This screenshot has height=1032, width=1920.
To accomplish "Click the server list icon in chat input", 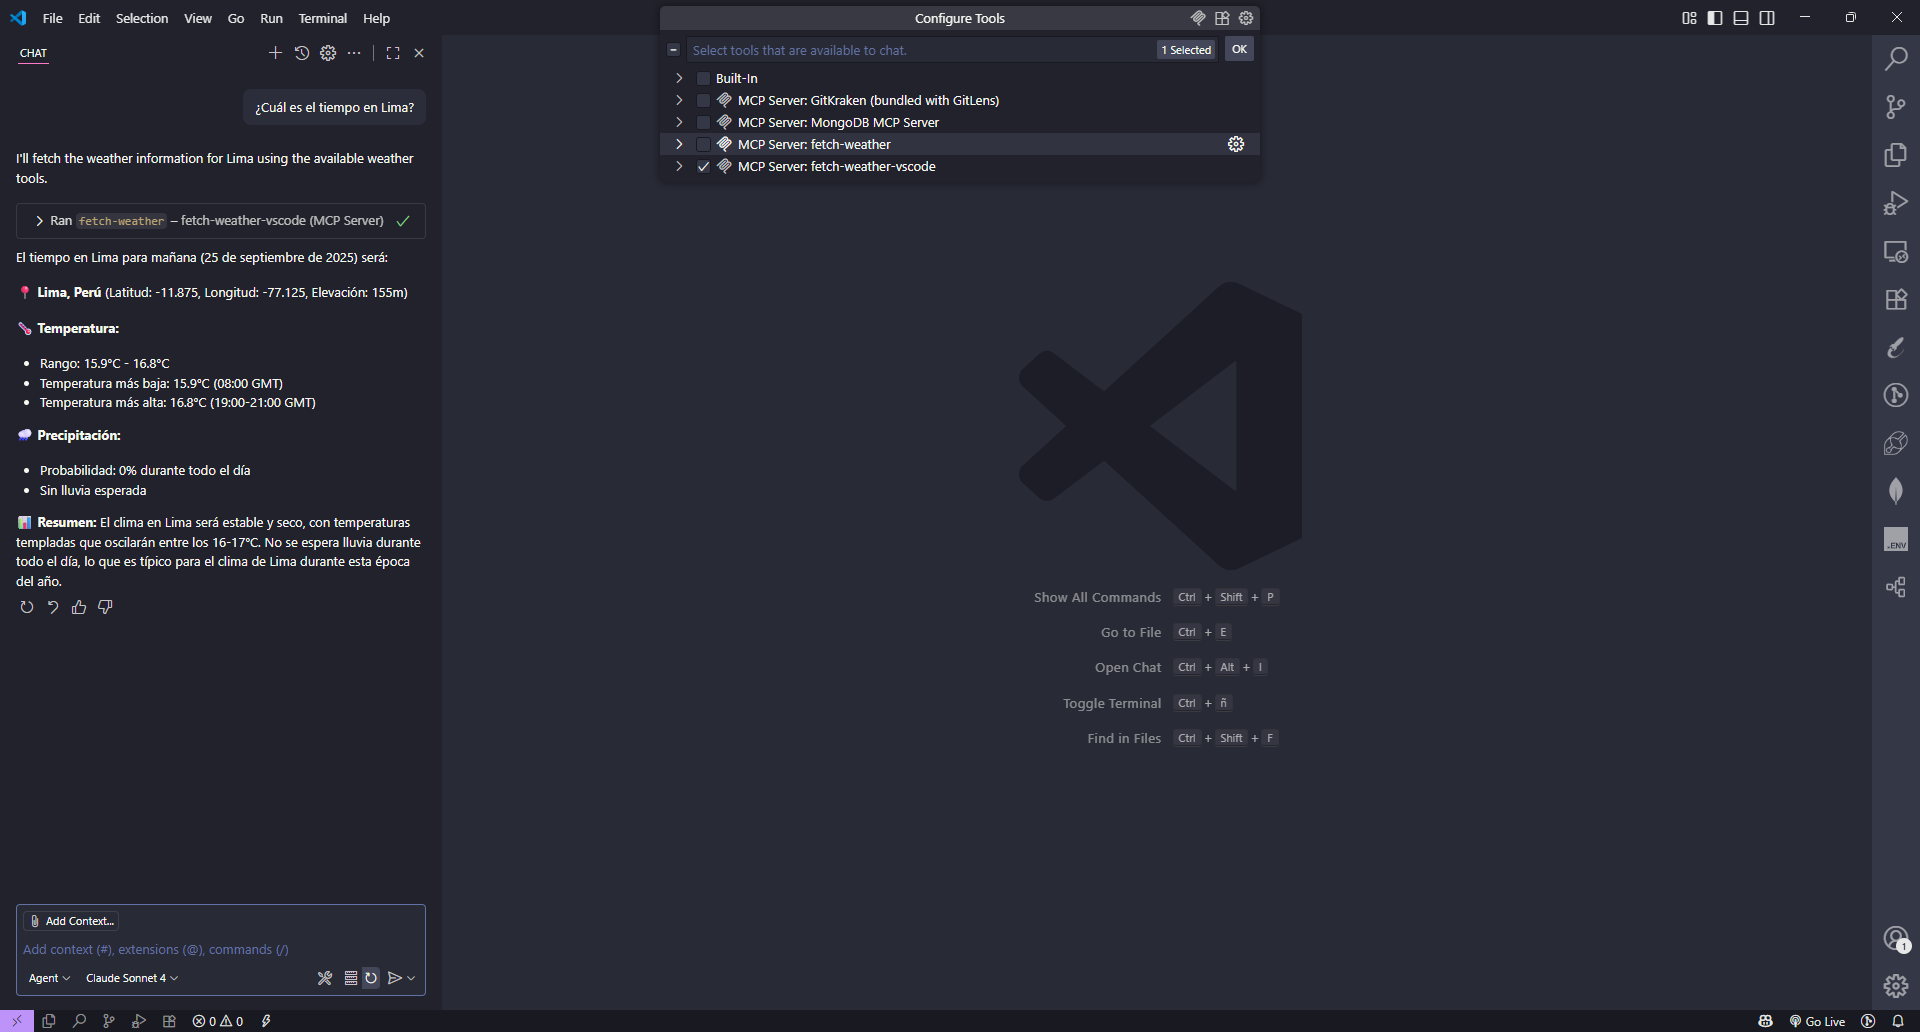I will [351, 978].
